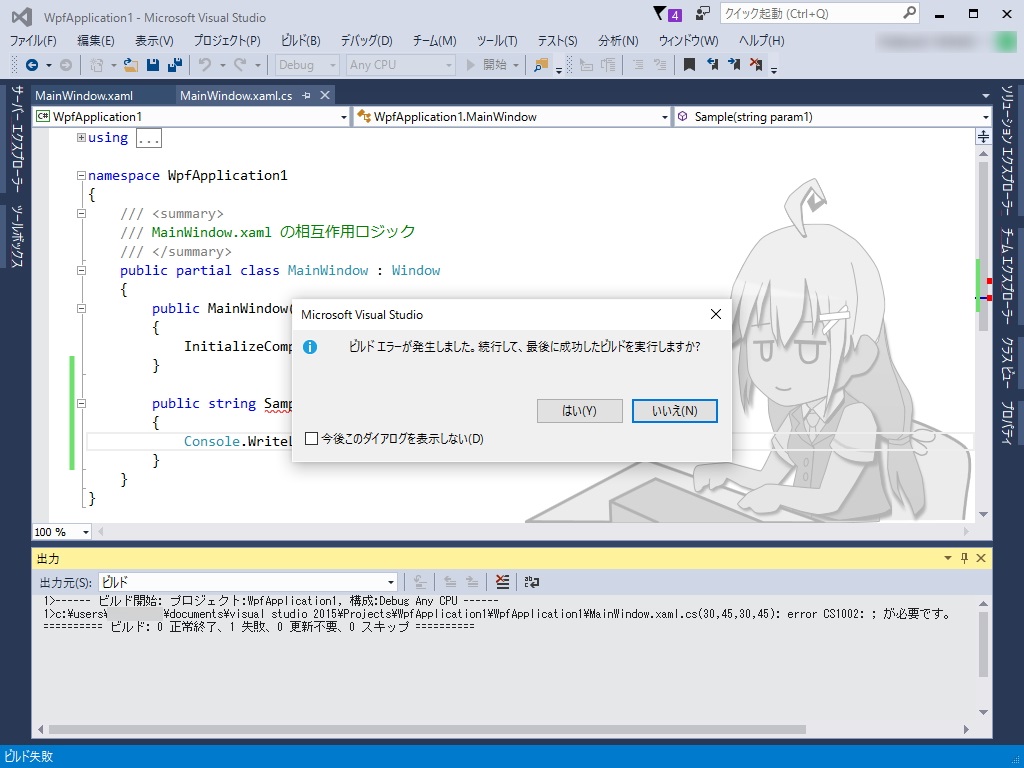
Task: Open the Any CPU platform dropdown
Action: point(400,65)
